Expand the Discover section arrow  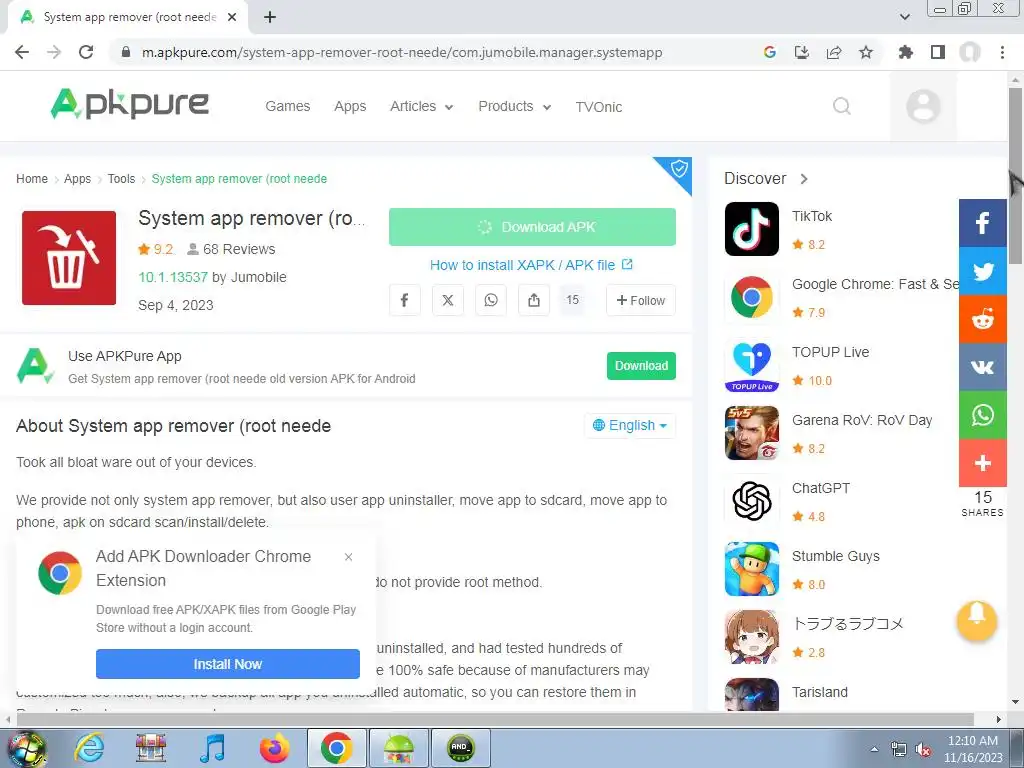(x=804, y=178)
